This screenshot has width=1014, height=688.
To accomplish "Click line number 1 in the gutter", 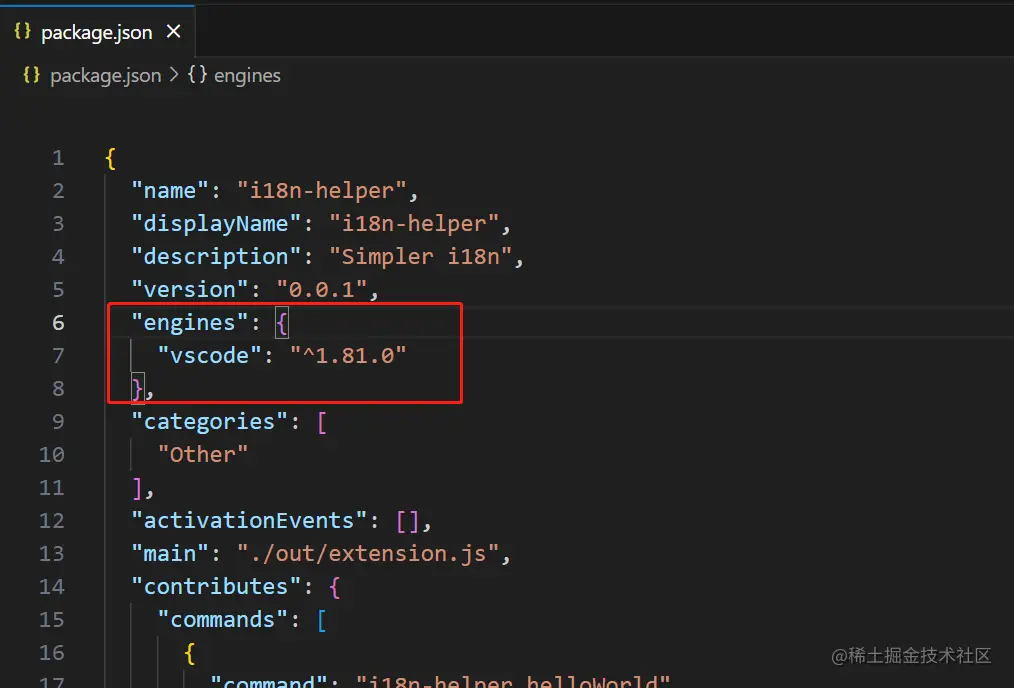I will pos(58,158).
